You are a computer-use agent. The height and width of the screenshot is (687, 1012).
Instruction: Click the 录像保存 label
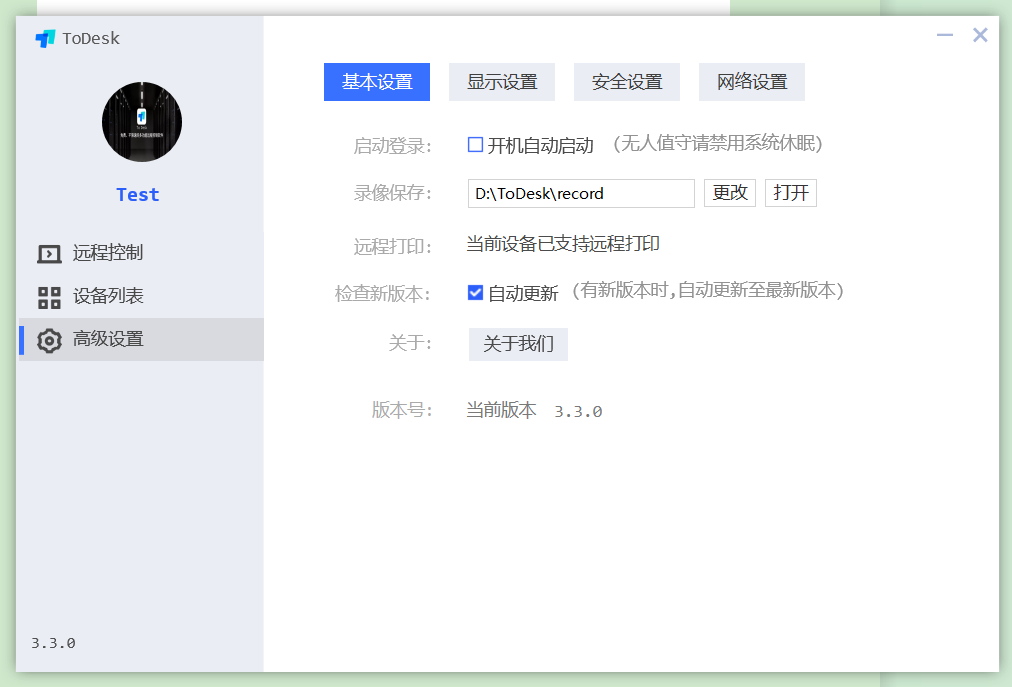[392, 192]
